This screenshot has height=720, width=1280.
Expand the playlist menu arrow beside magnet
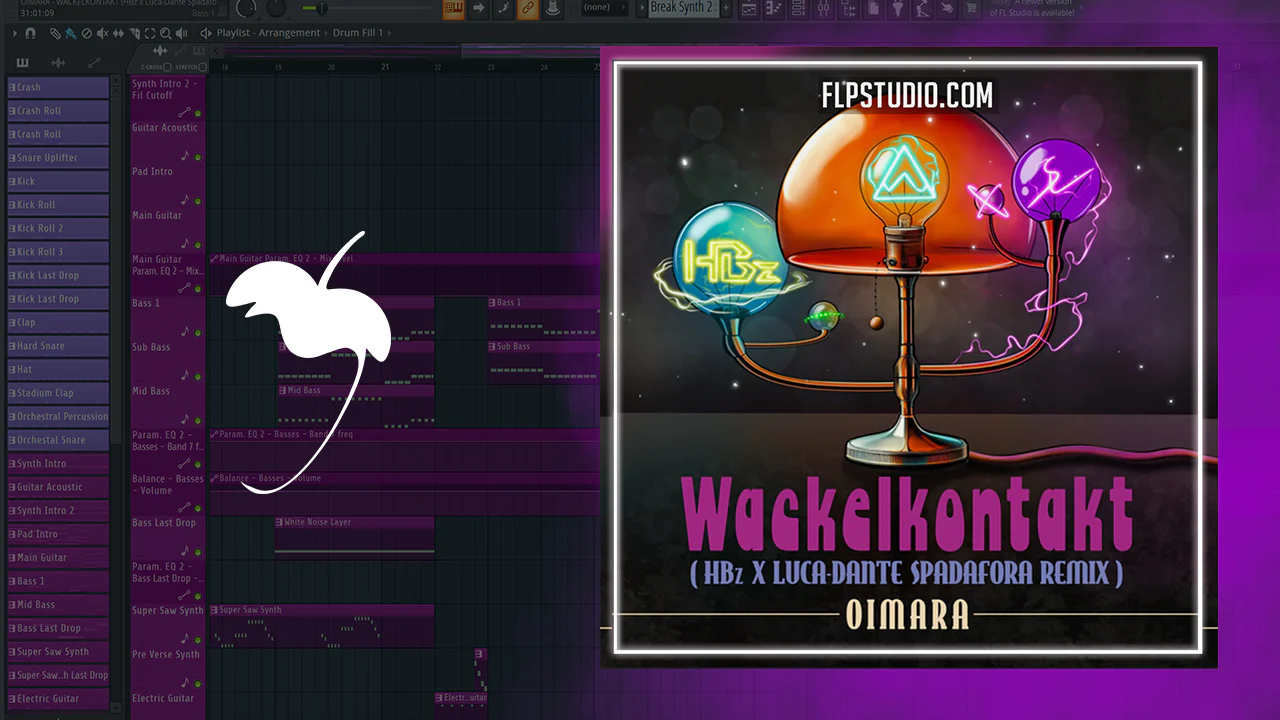(16, 33)
